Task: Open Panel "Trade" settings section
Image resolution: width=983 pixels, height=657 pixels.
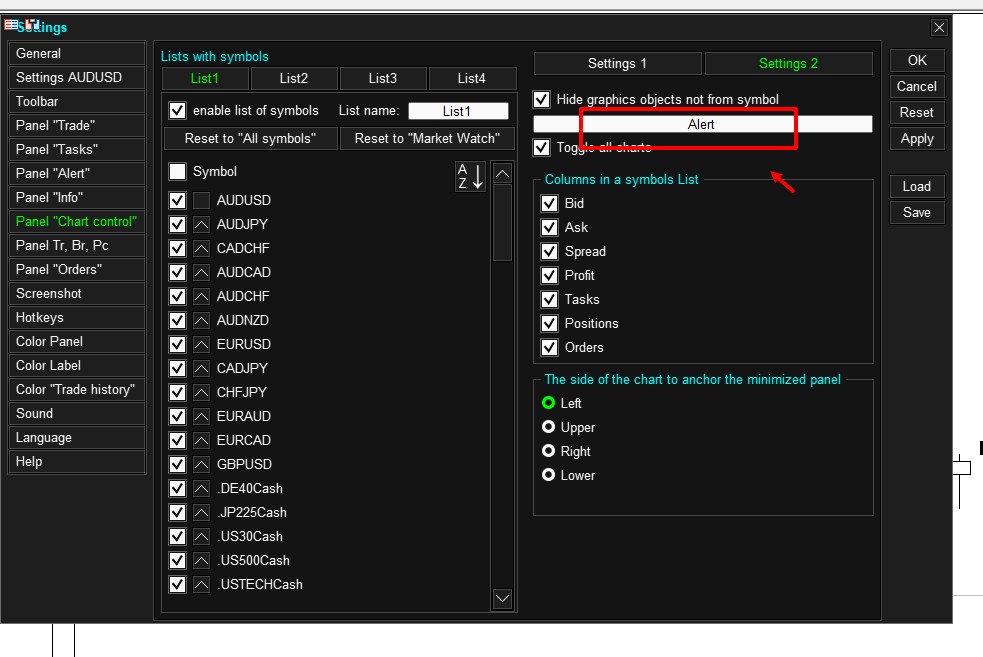Action: pos(76,126)
